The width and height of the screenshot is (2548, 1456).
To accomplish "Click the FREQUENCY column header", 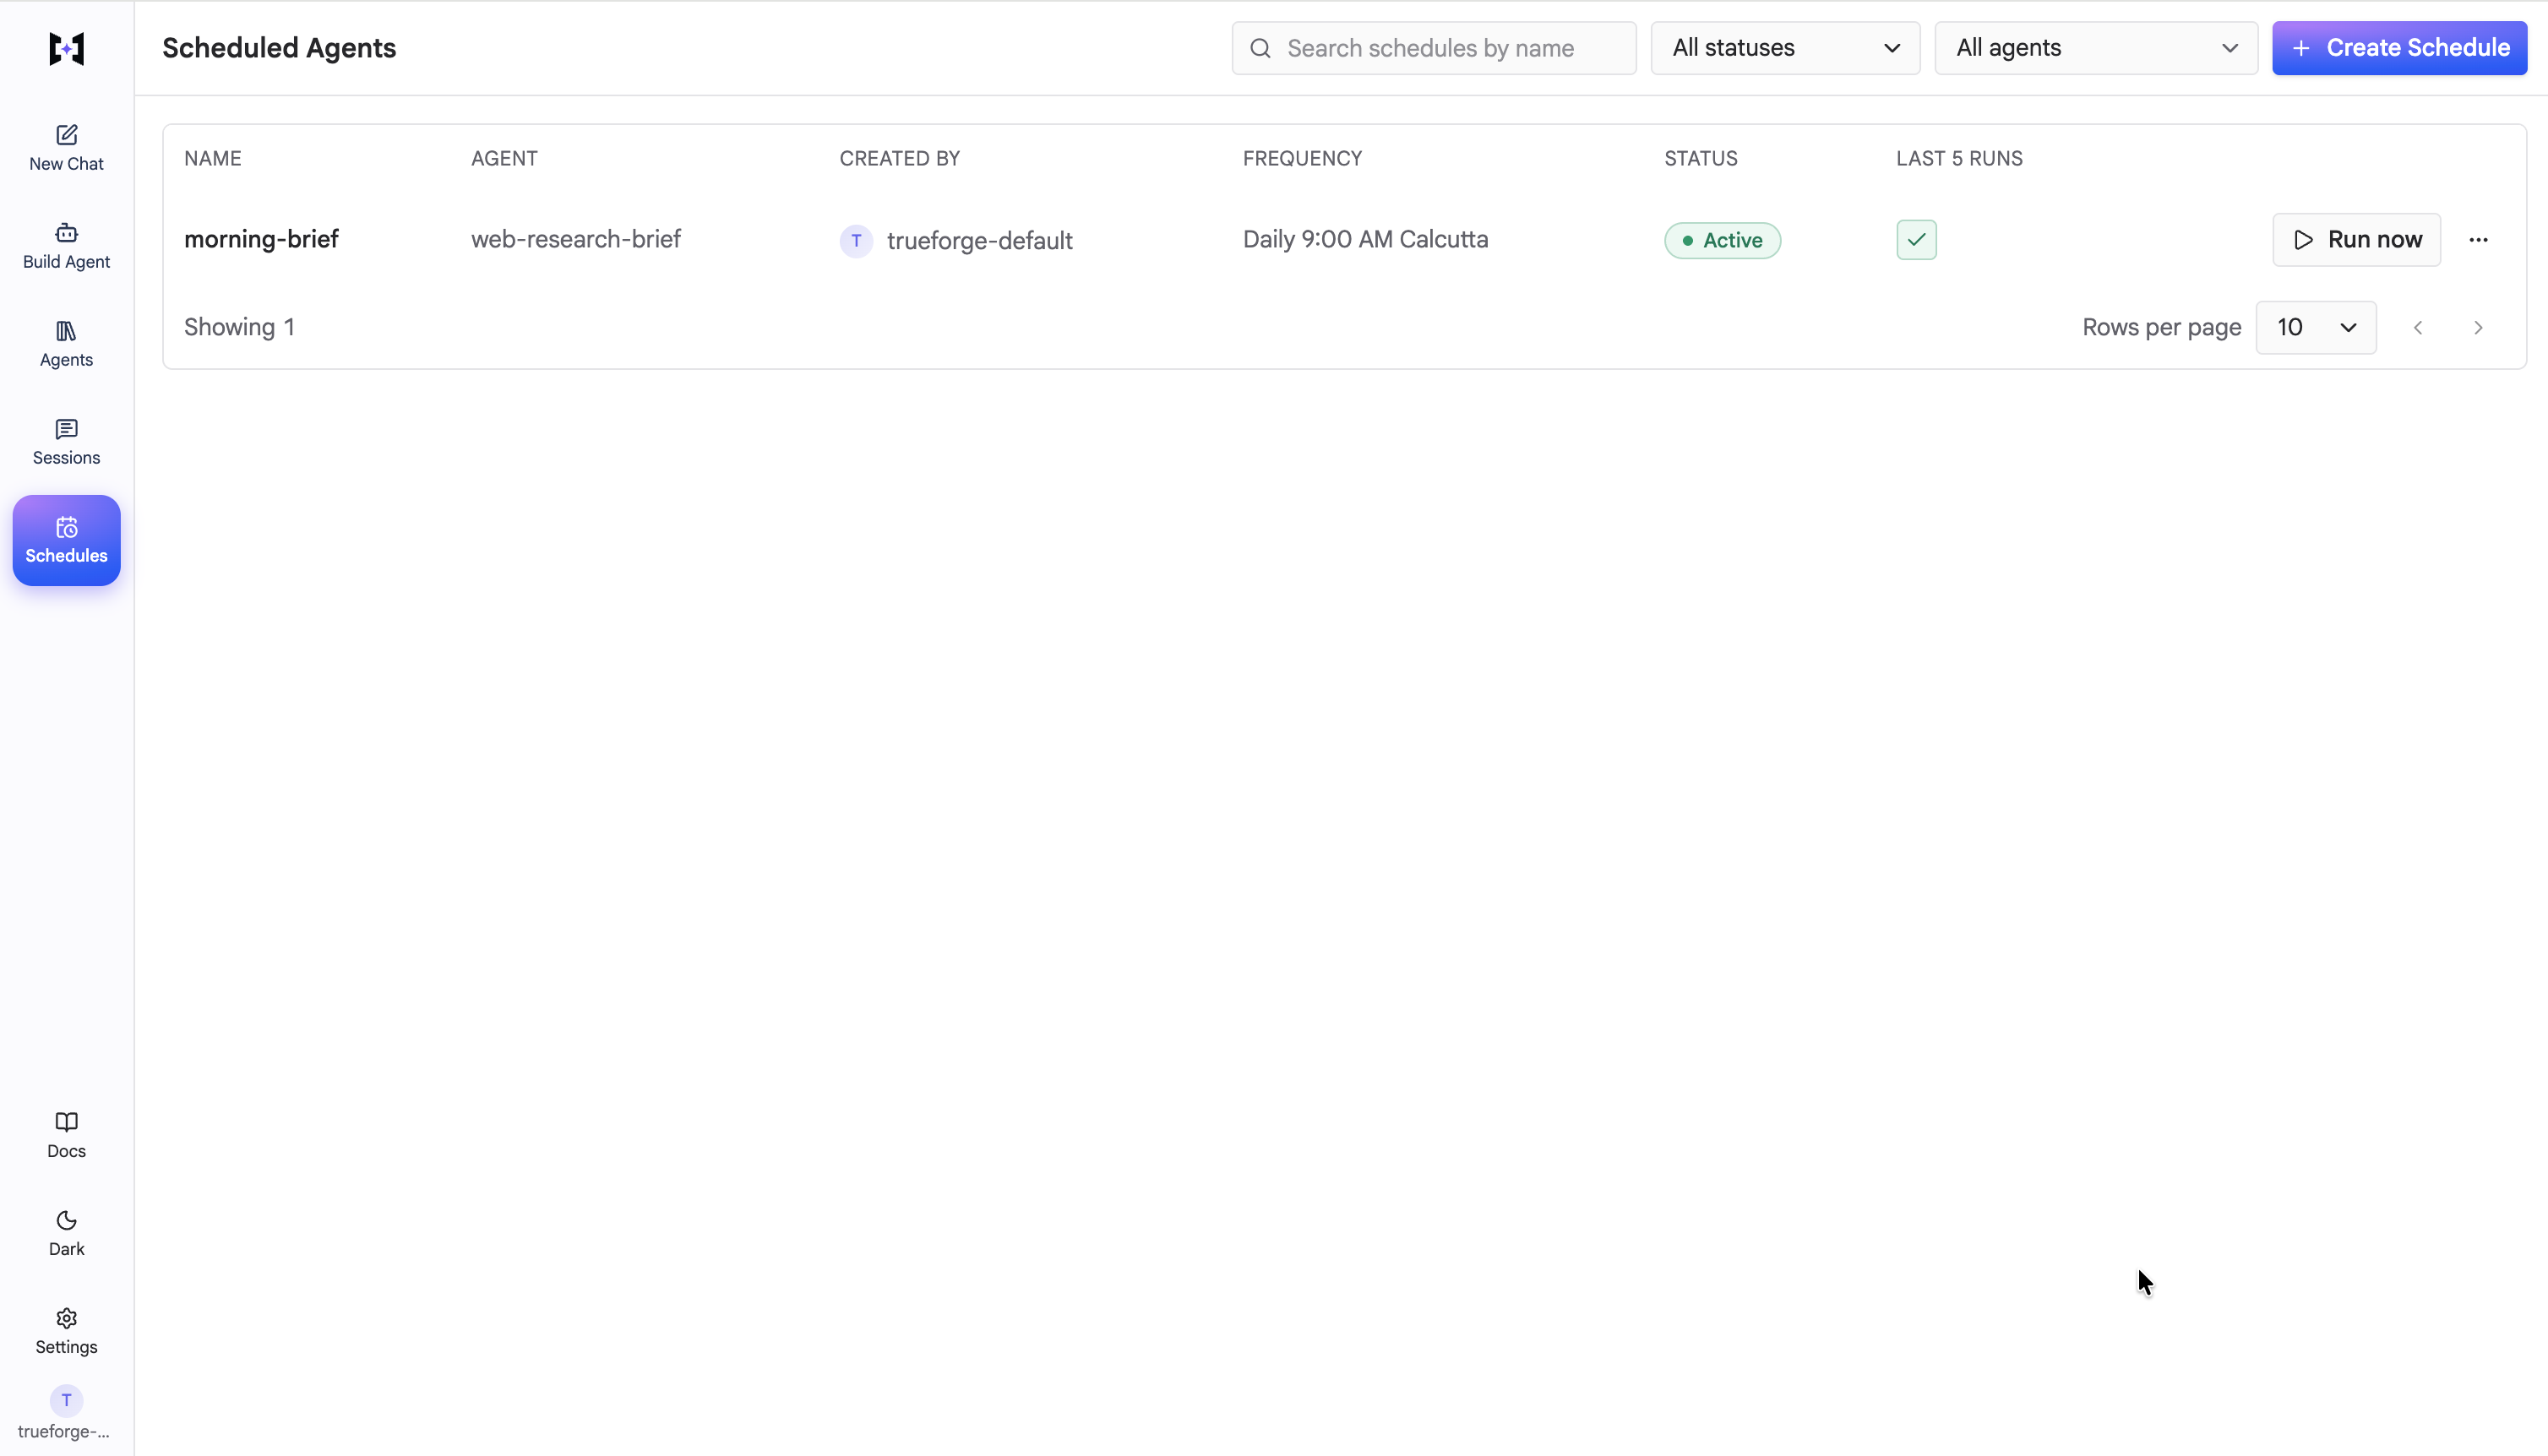I will (1302, 158).
